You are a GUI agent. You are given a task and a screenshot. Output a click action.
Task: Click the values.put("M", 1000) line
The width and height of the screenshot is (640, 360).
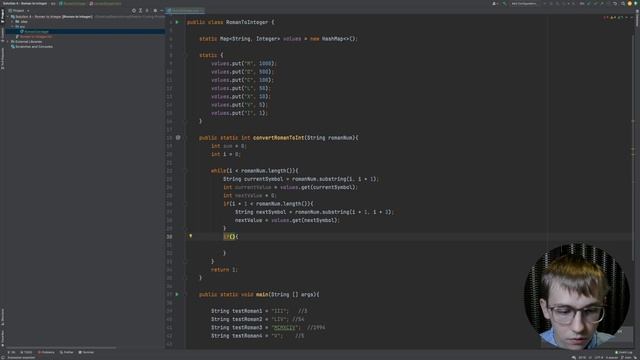[x=244, y=64]
